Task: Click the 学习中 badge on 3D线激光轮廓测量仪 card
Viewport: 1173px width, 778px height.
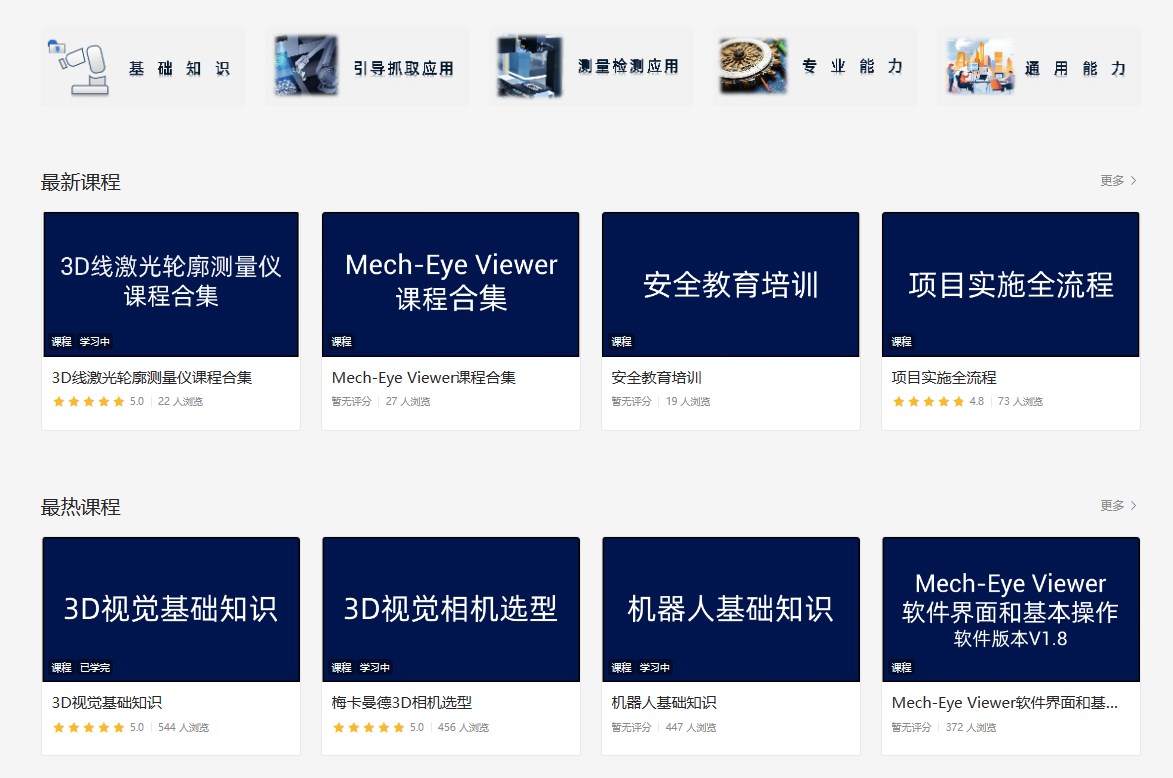Action: (92, 341)
